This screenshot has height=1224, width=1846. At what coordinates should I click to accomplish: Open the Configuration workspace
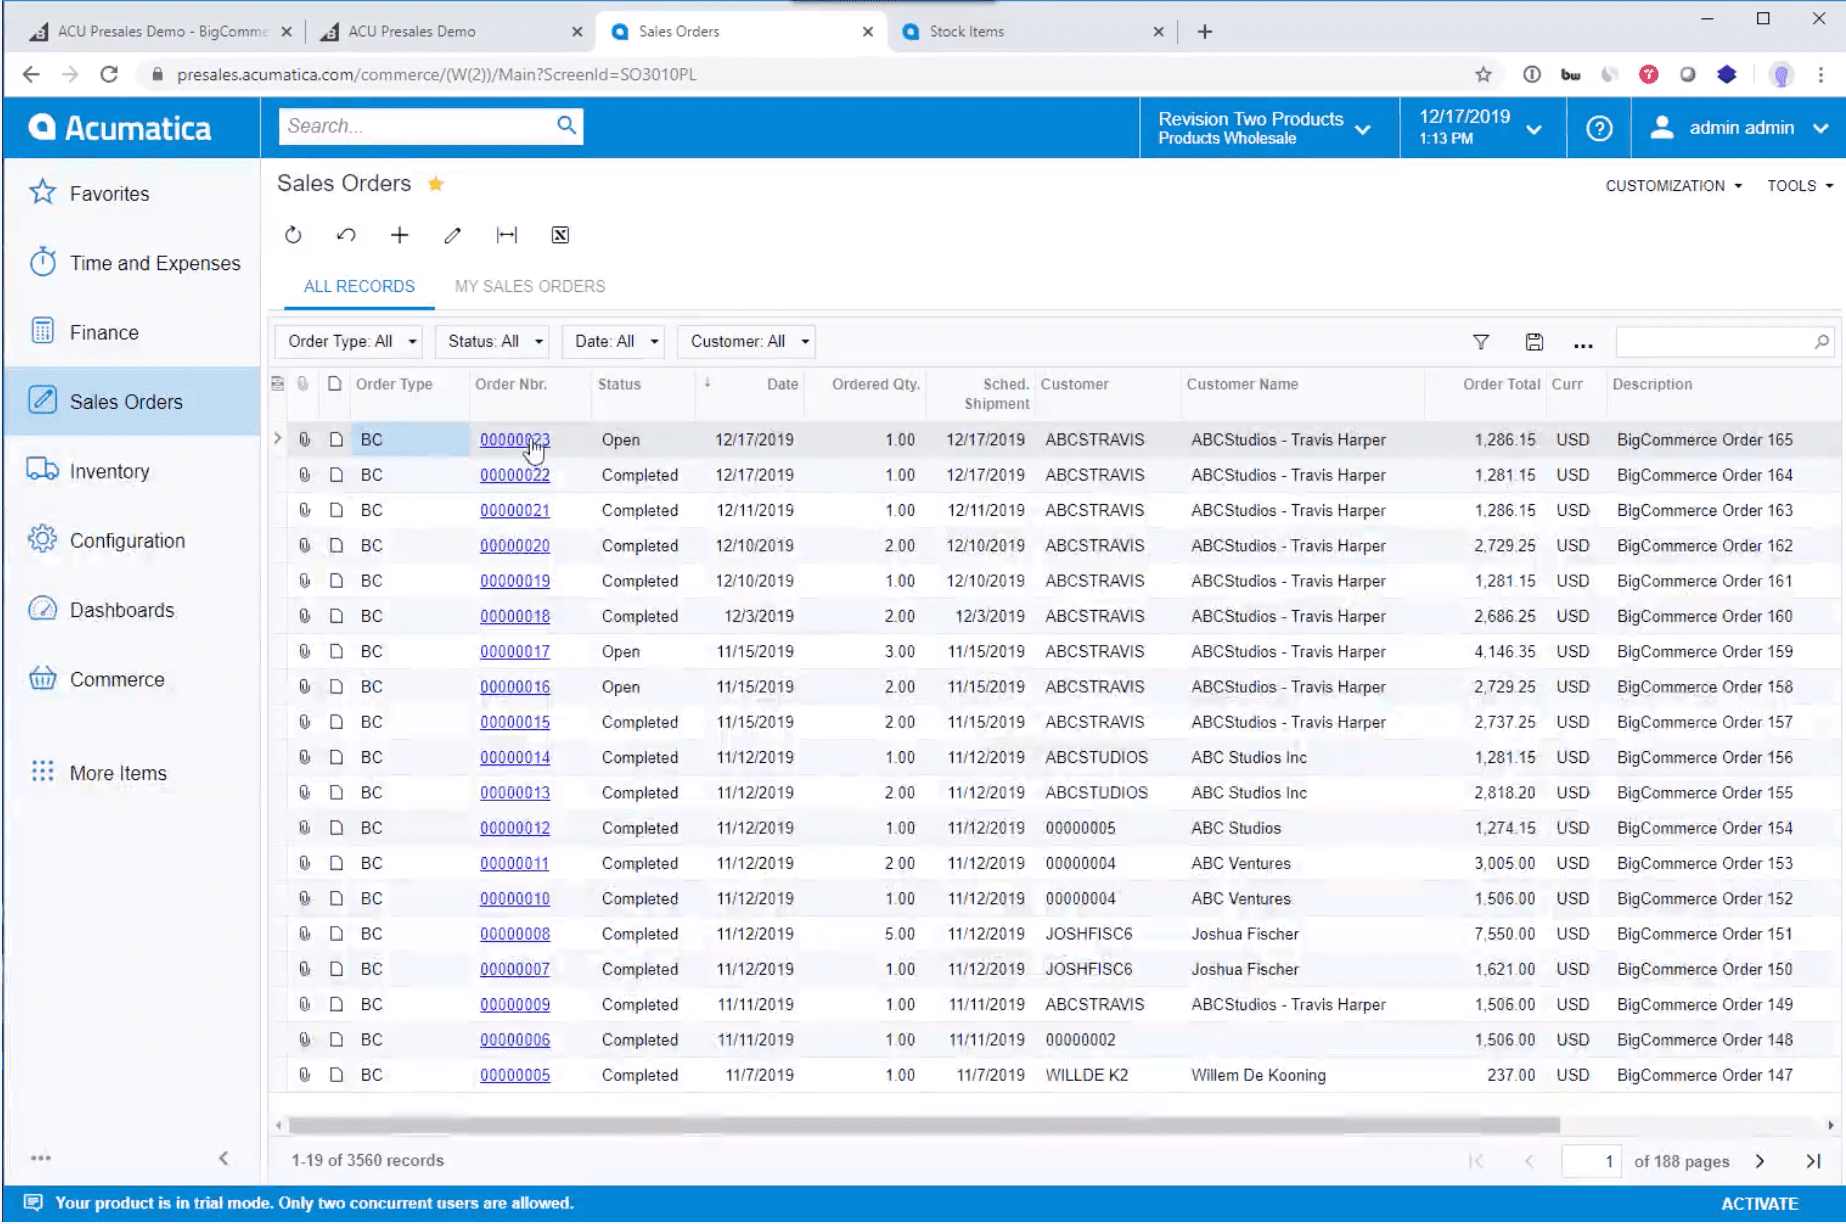click(132, 540)
